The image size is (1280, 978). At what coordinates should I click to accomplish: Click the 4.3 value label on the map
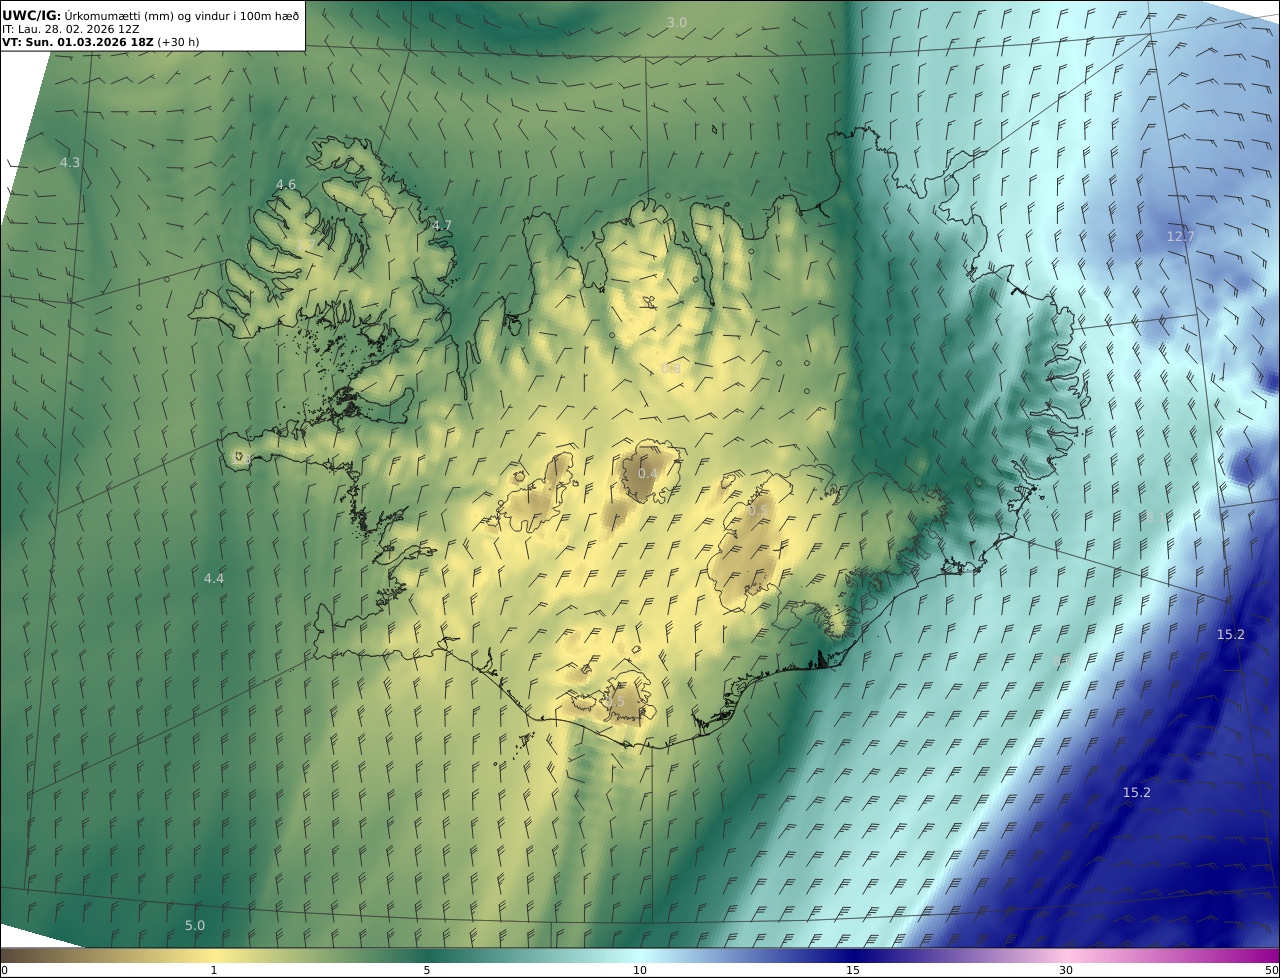click(x=70, y=162)
